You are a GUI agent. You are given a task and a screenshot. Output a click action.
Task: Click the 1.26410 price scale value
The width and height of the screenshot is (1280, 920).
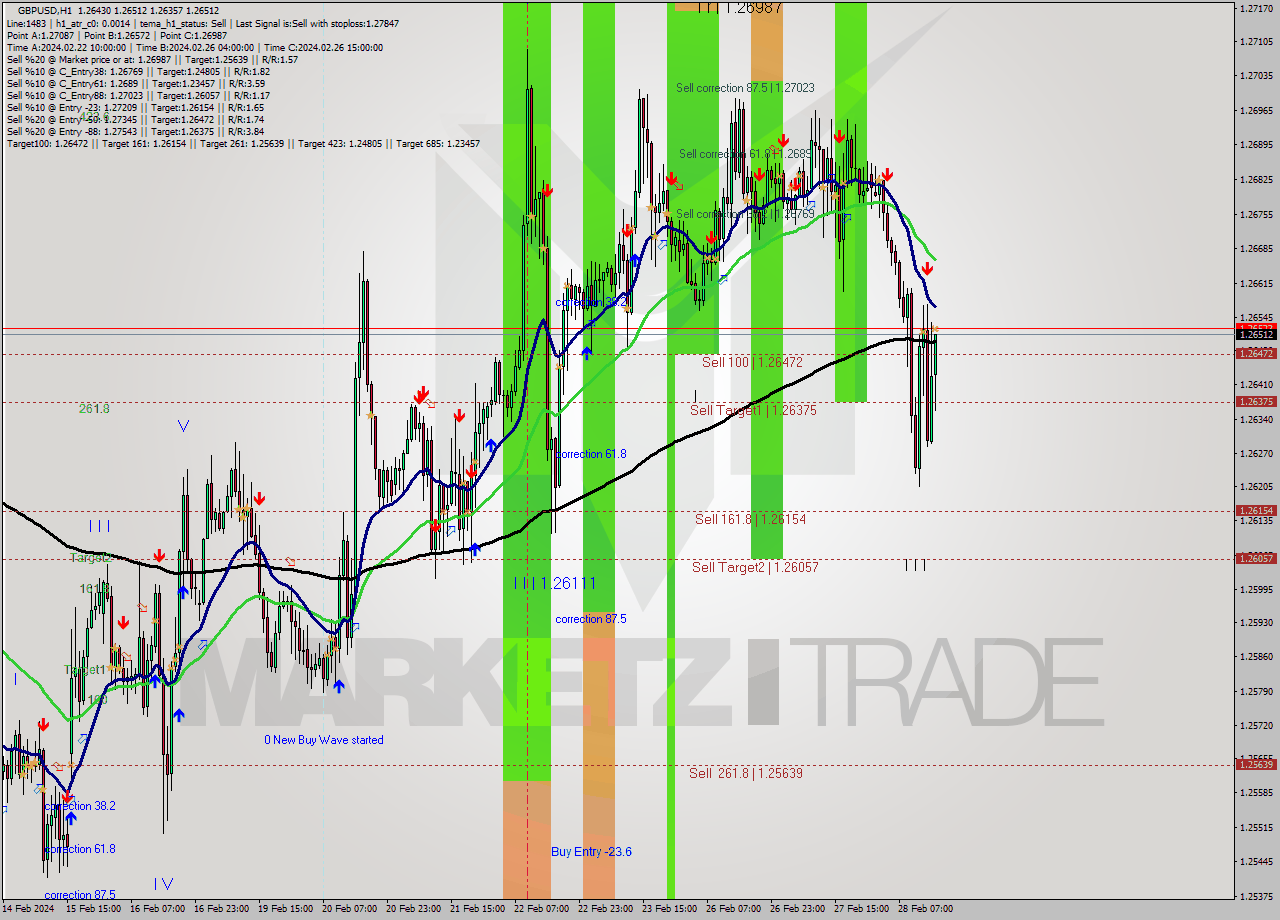click(1256, 385)
